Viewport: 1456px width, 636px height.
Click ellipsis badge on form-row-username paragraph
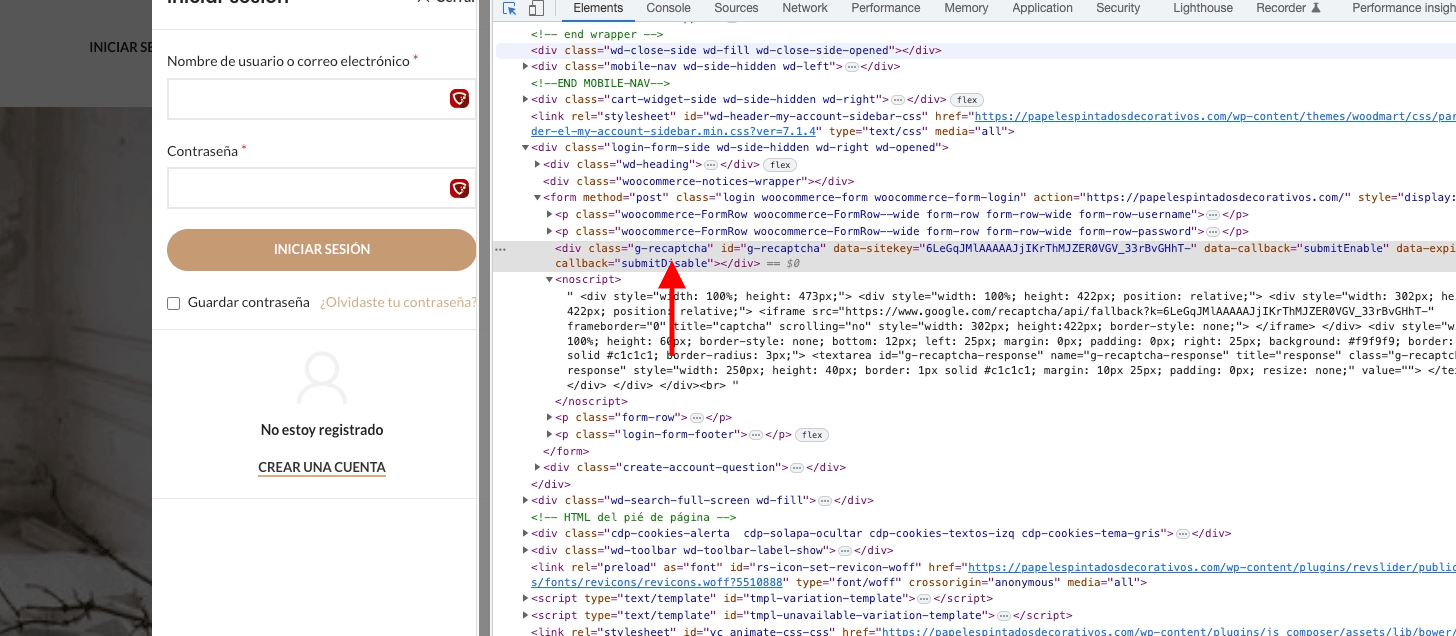[1212, 215]
